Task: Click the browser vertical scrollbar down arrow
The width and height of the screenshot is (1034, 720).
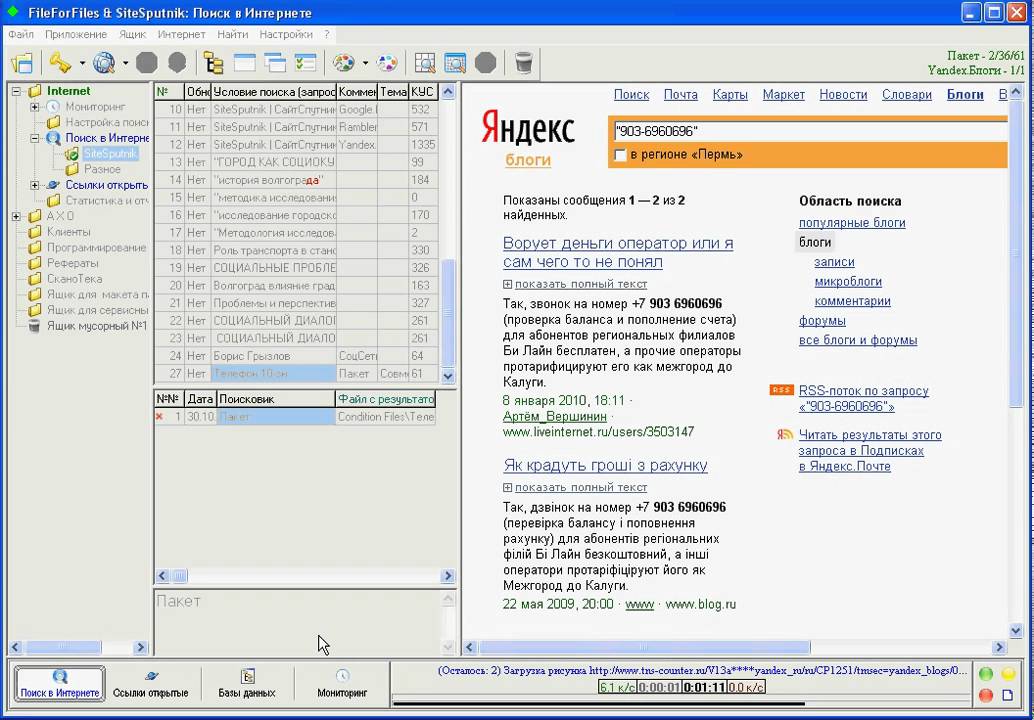Action: [x=1016, y=631]
